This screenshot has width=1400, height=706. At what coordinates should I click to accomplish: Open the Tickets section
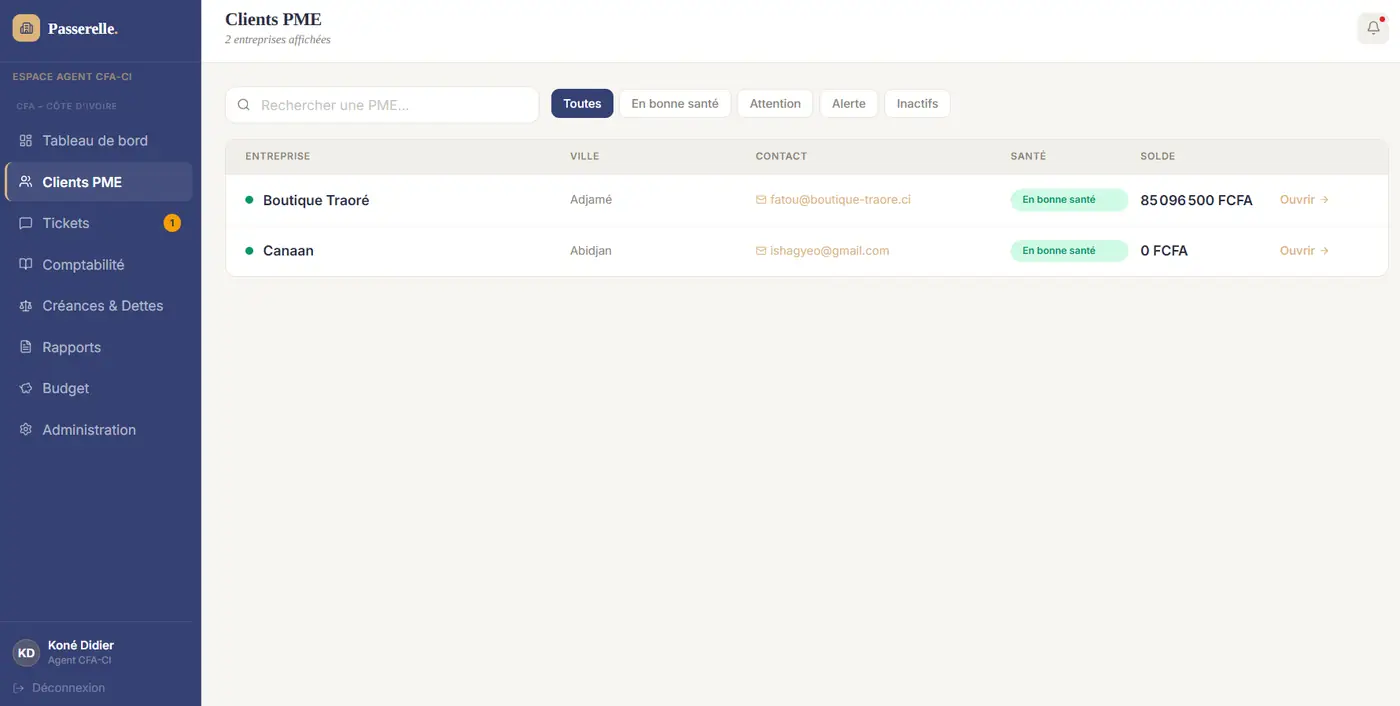(x=99, y=223)
